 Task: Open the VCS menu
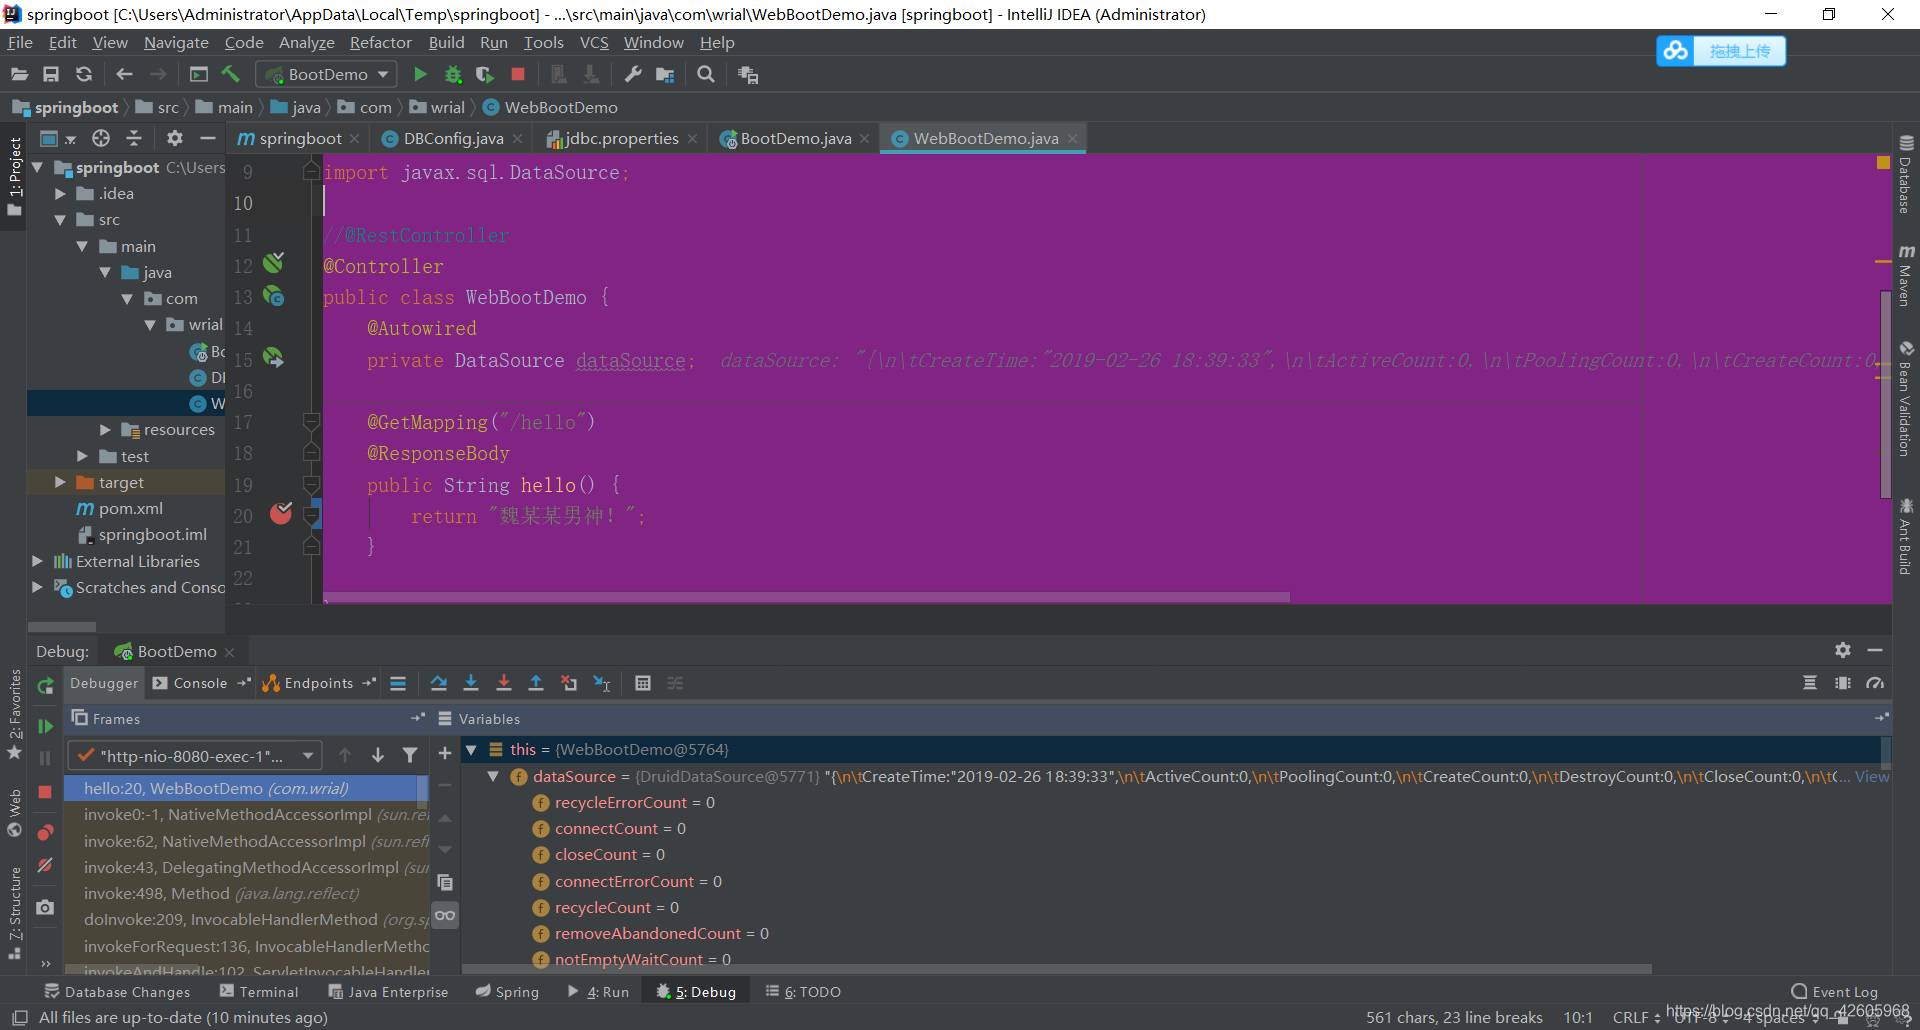[594, 42]
